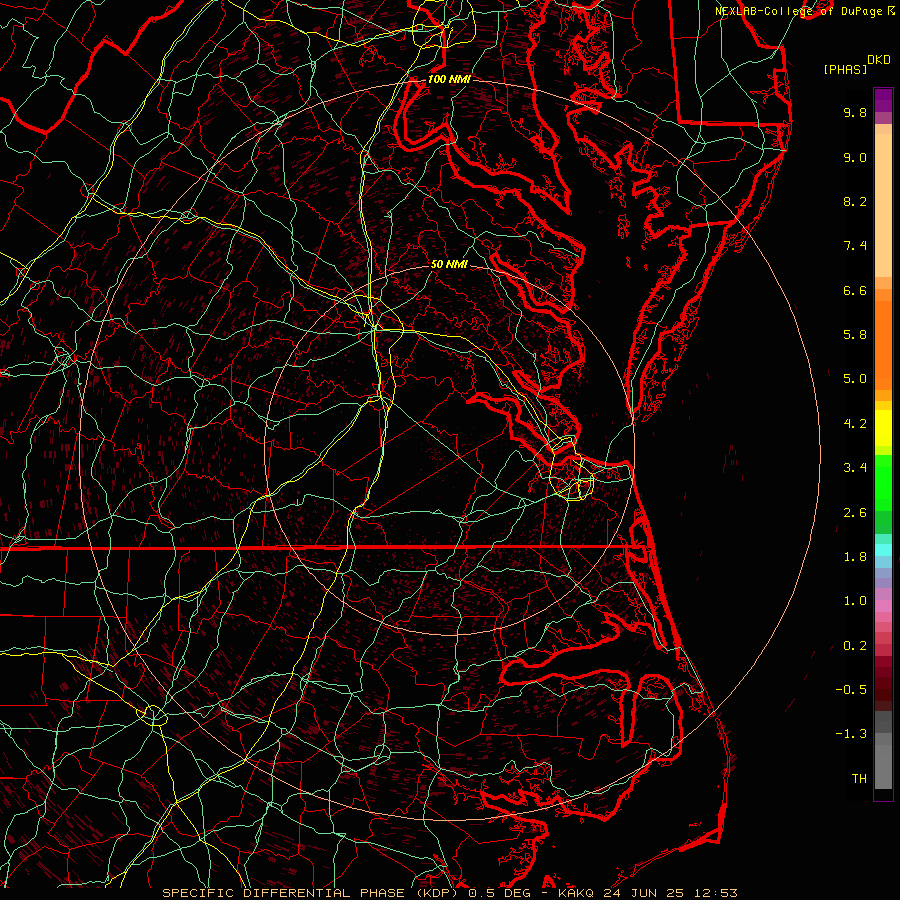The image size is (900, 900).
Task: Click the 50 NMI range ring label
Action: coord(449,264)
